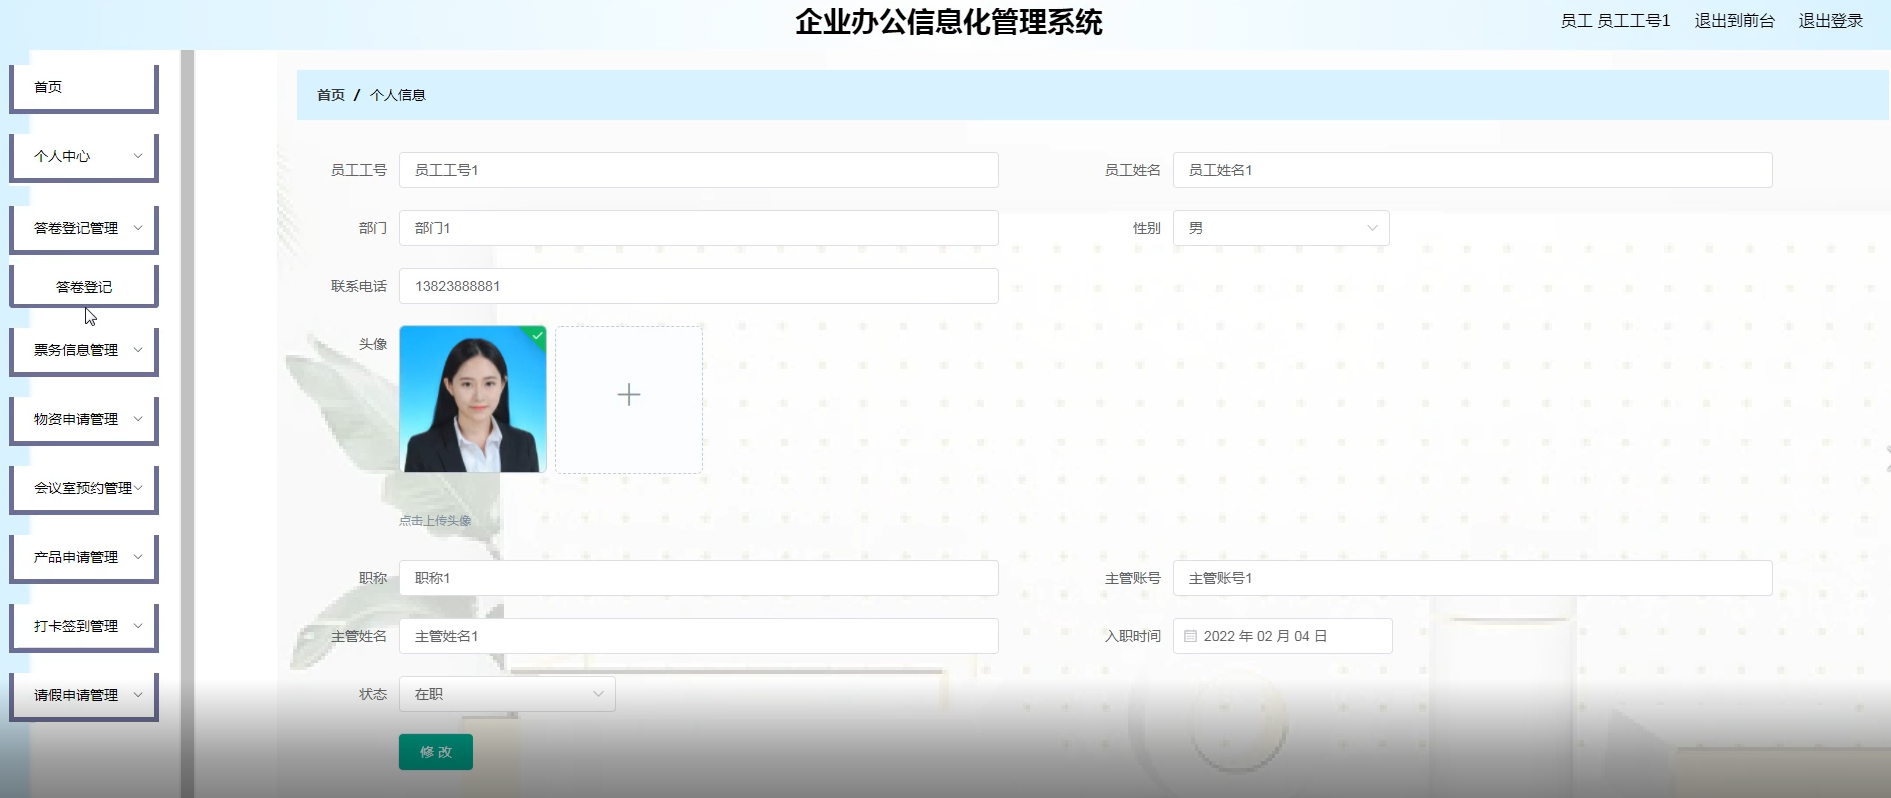This screenshot has height=798, width=1891.
Task: Click the 员工姓名 input field
Action: 1473,170
